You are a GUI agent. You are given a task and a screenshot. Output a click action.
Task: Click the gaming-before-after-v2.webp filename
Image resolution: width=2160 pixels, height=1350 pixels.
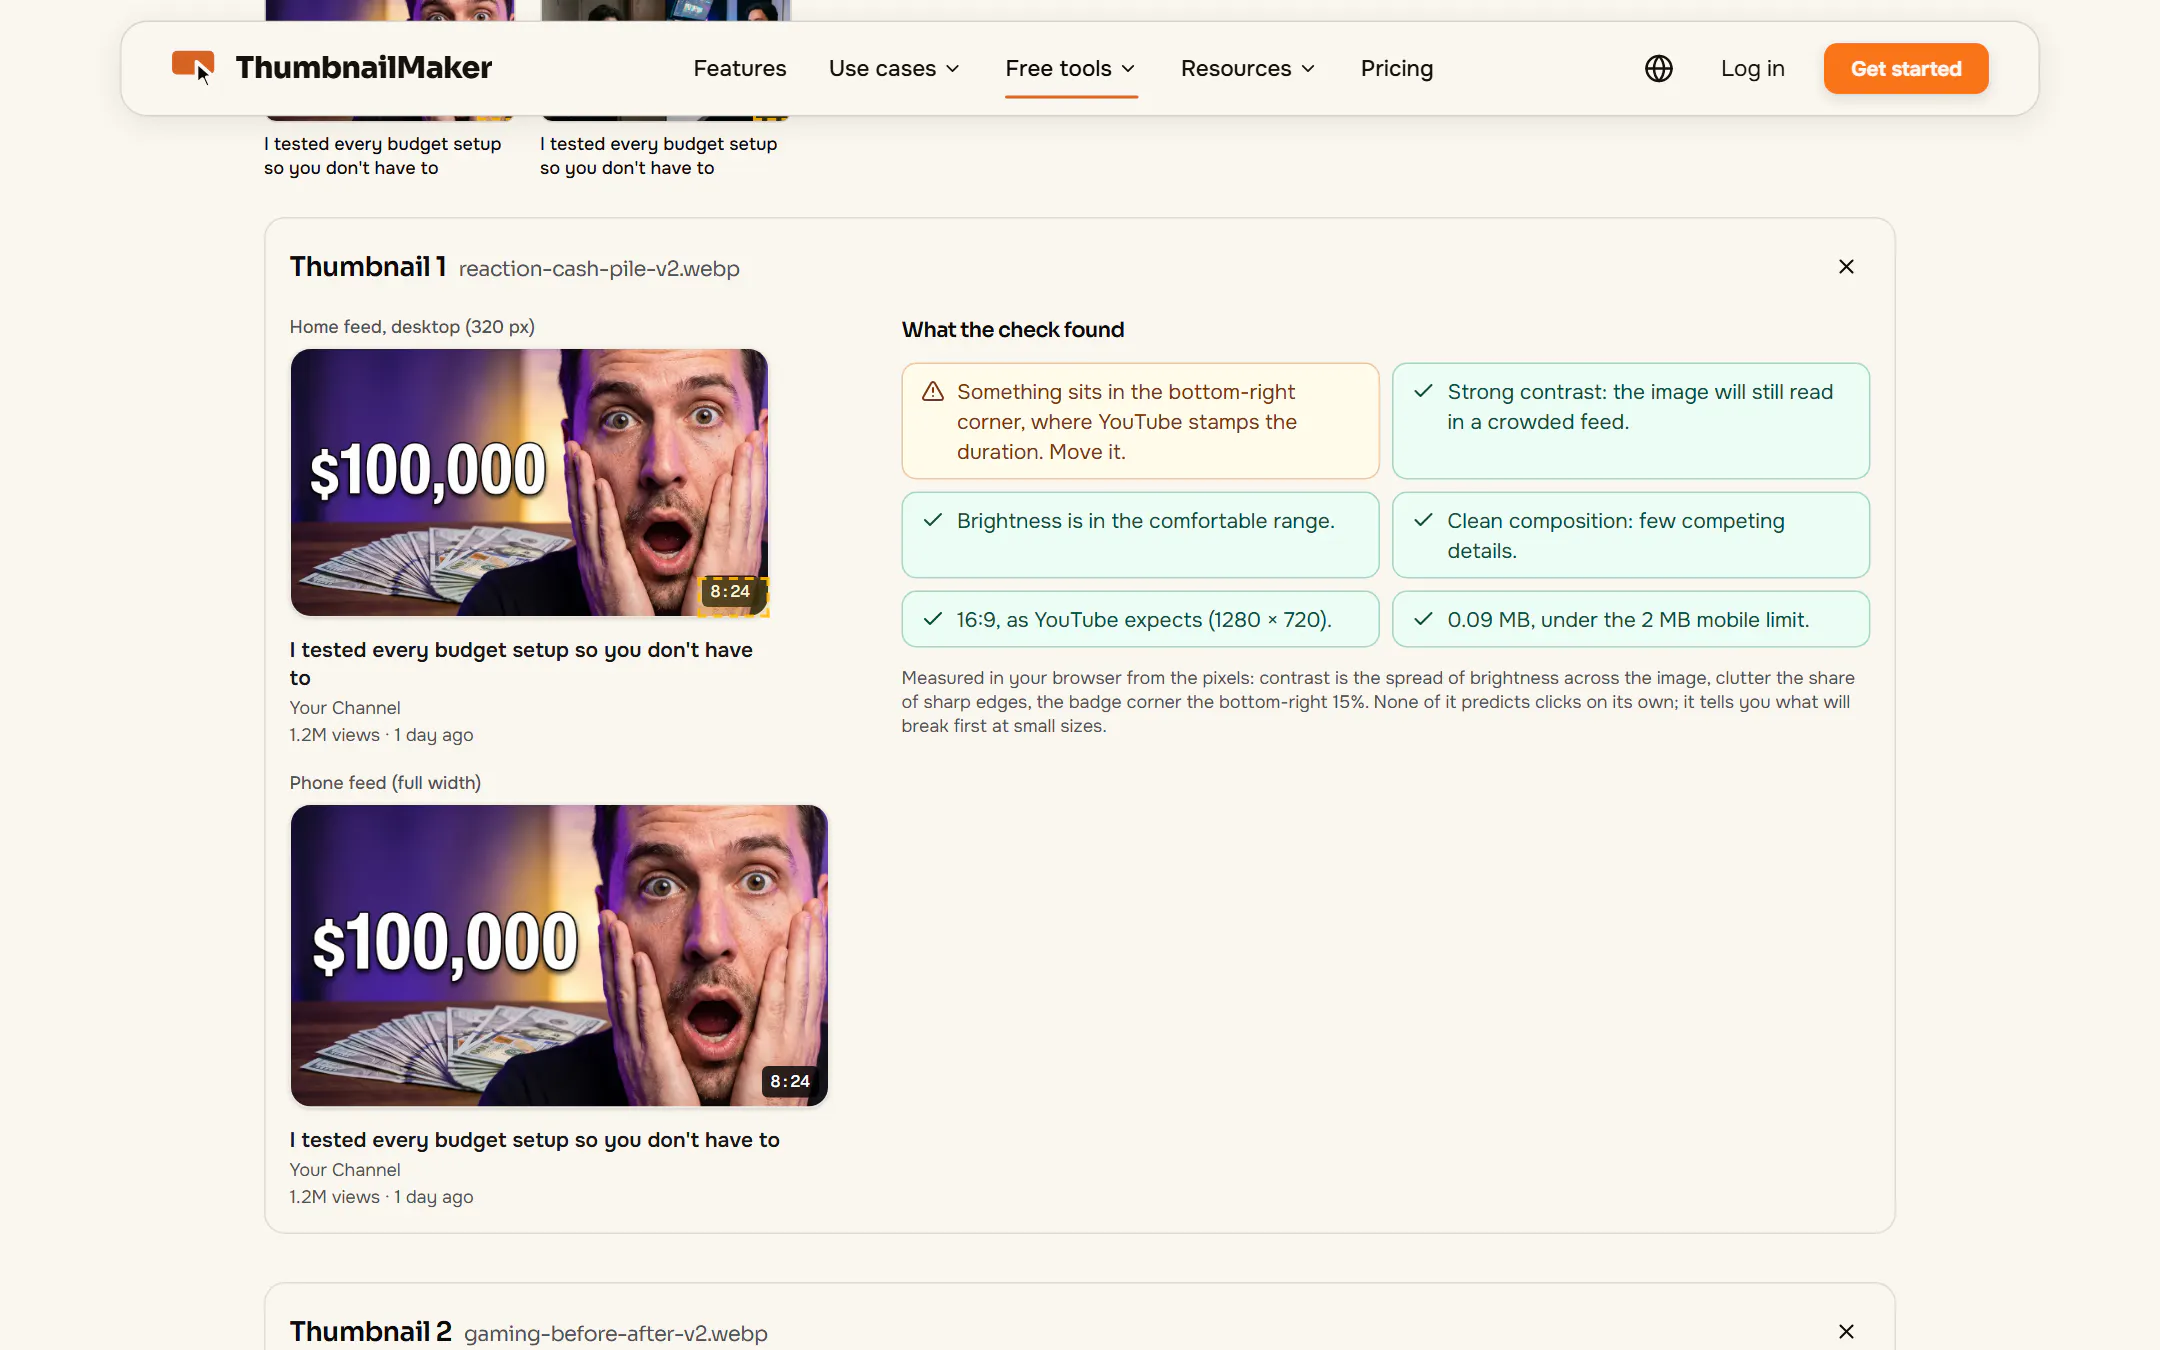[x=616, y=1334]
